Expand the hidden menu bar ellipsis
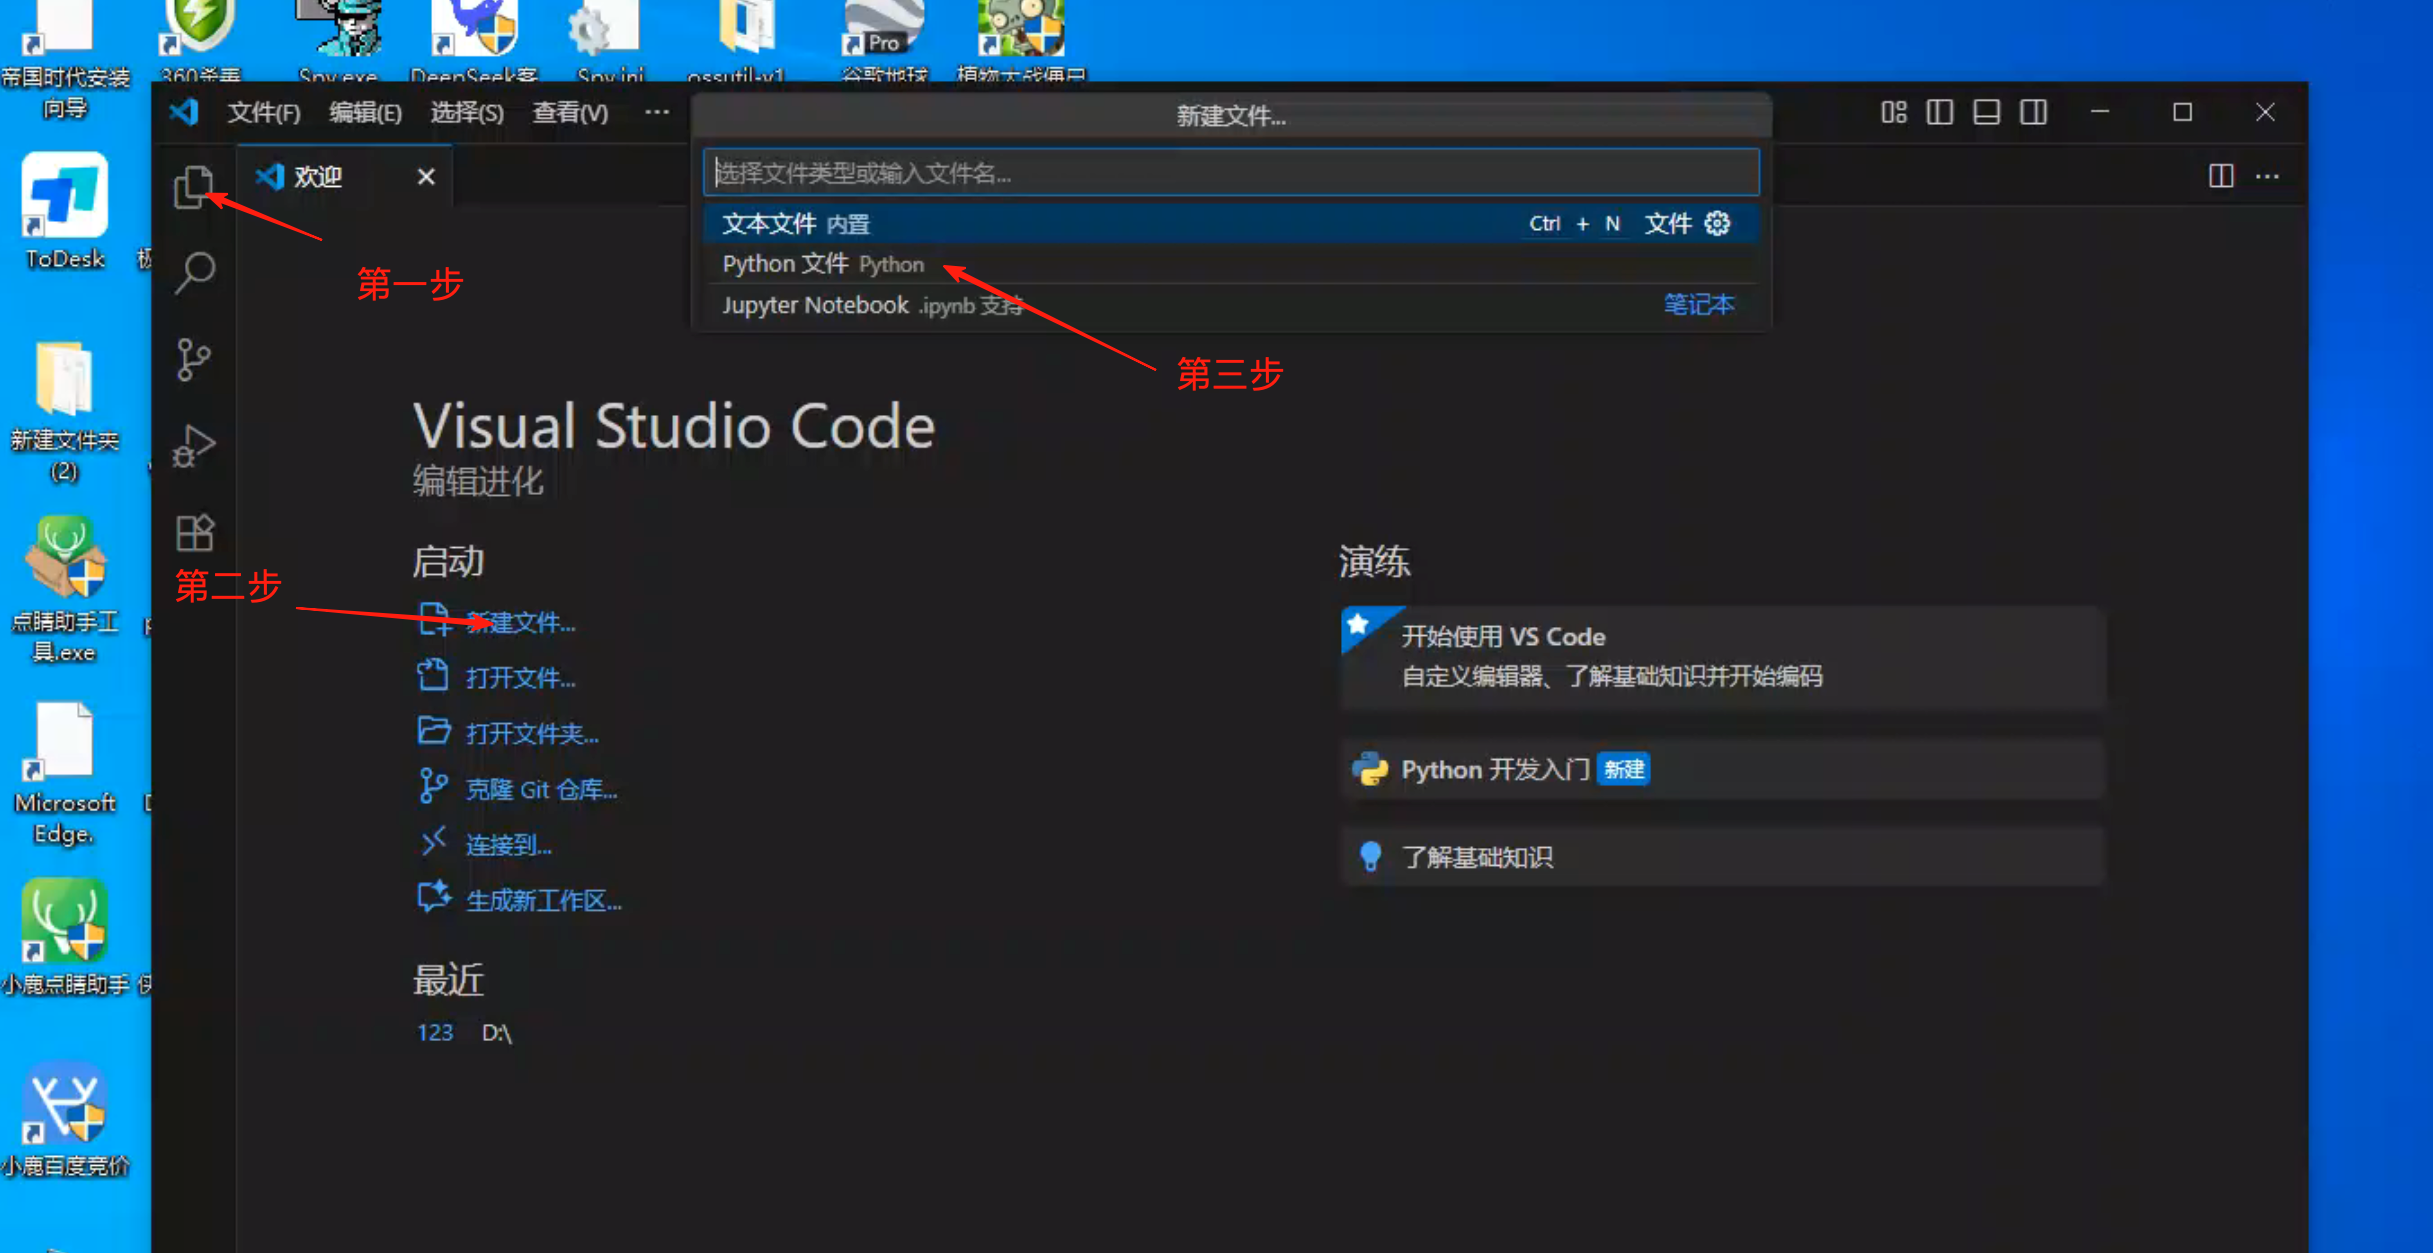Screen dimensions: 2434x1254 click(657, 112)
